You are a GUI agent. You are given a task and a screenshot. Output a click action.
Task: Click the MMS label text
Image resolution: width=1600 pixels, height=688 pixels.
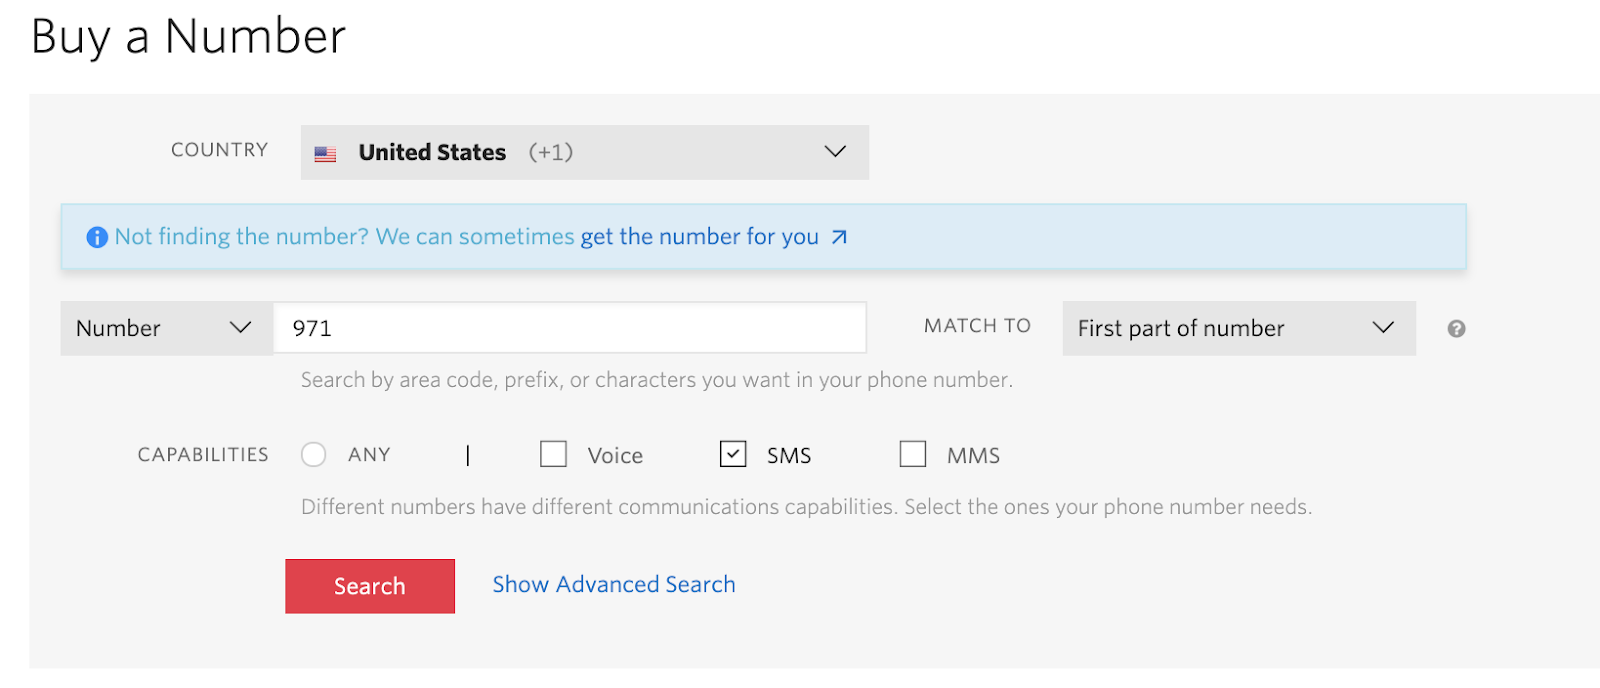(x=973, y=456)
